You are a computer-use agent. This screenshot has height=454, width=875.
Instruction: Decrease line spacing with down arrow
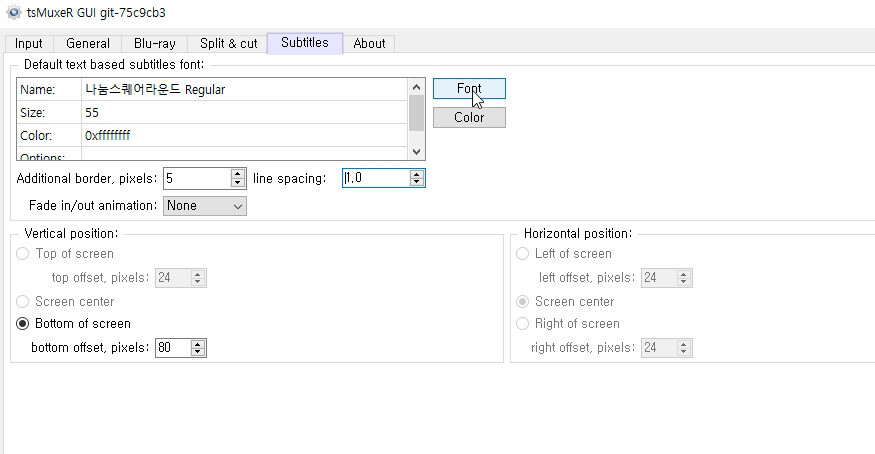(417, 183)
